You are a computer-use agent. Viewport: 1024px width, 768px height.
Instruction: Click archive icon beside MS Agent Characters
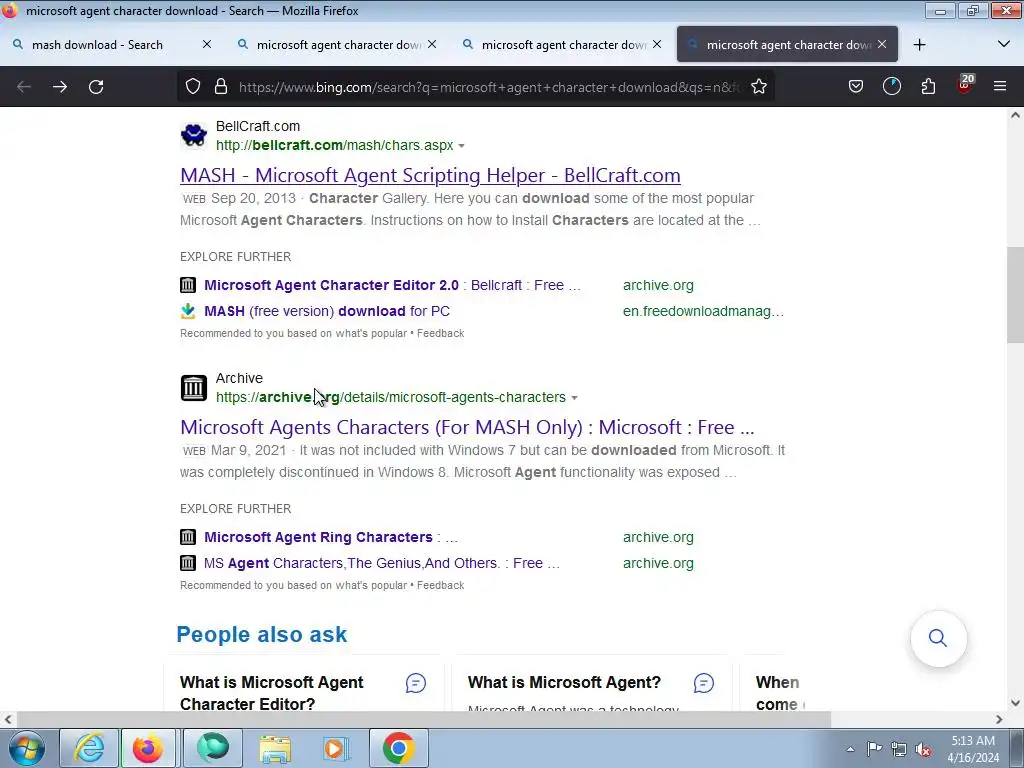tap(188, 563)
